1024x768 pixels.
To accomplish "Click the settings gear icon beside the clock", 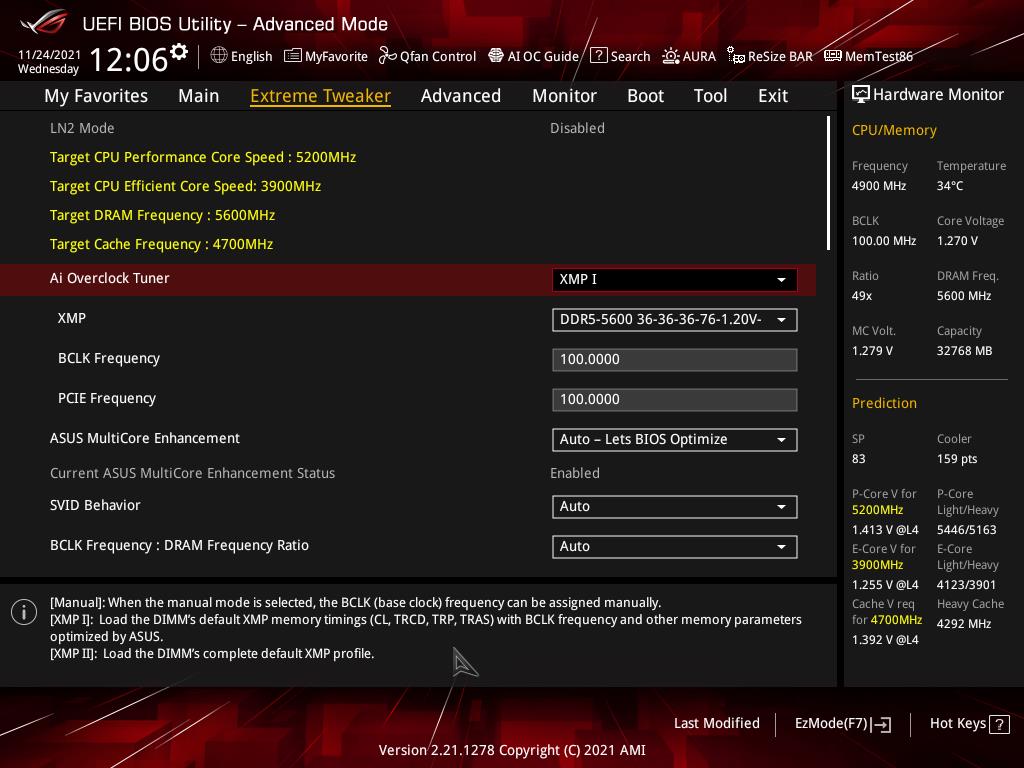I will [179, 52].
